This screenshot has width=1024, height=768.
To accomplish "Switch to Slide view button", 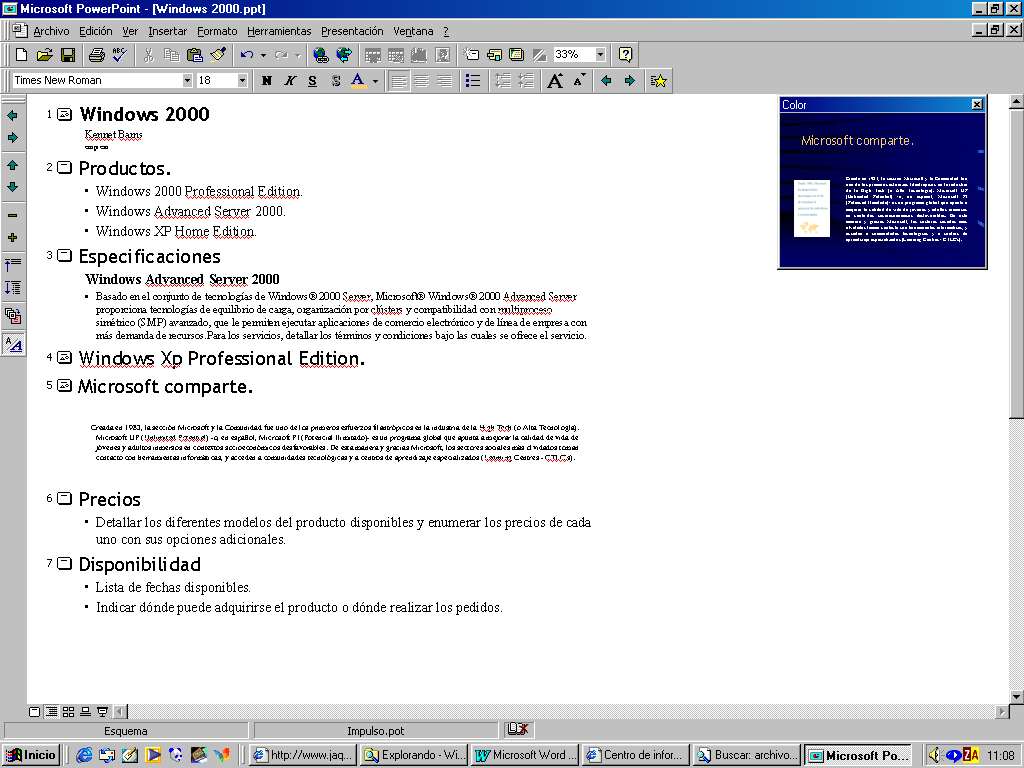I will (x=35, y=712).
